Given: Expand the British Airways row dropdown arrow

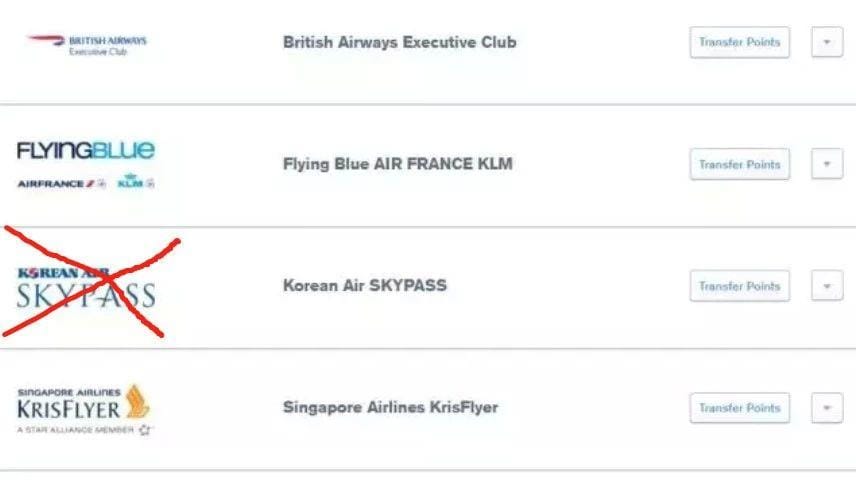Looking at the screenshot, I should (826, 43).
